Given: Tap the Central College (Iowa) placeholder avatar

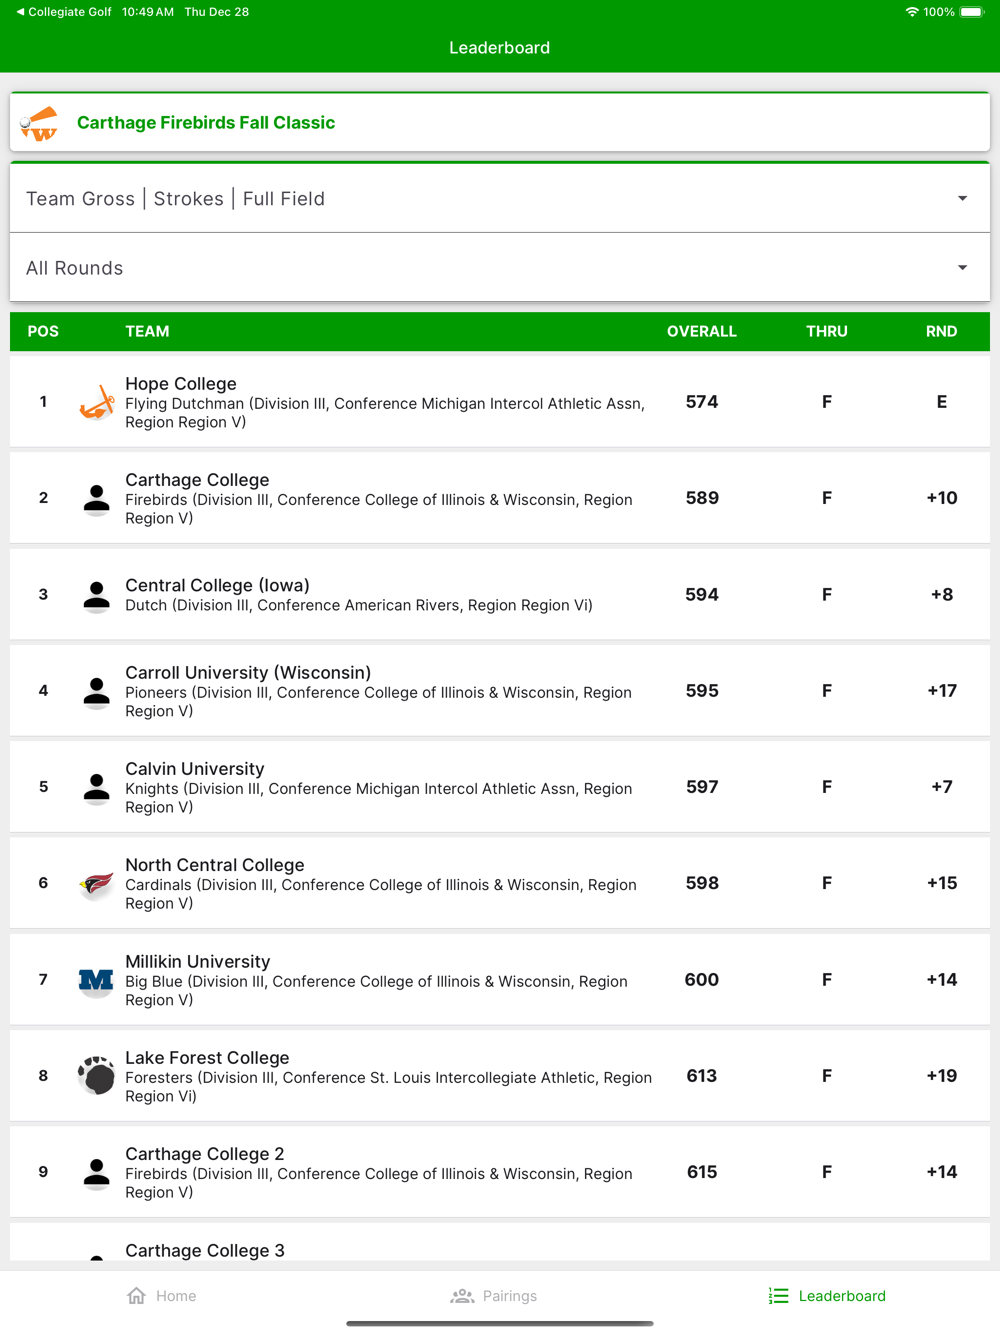Looking at the screenshot, I should click(96, 595).
